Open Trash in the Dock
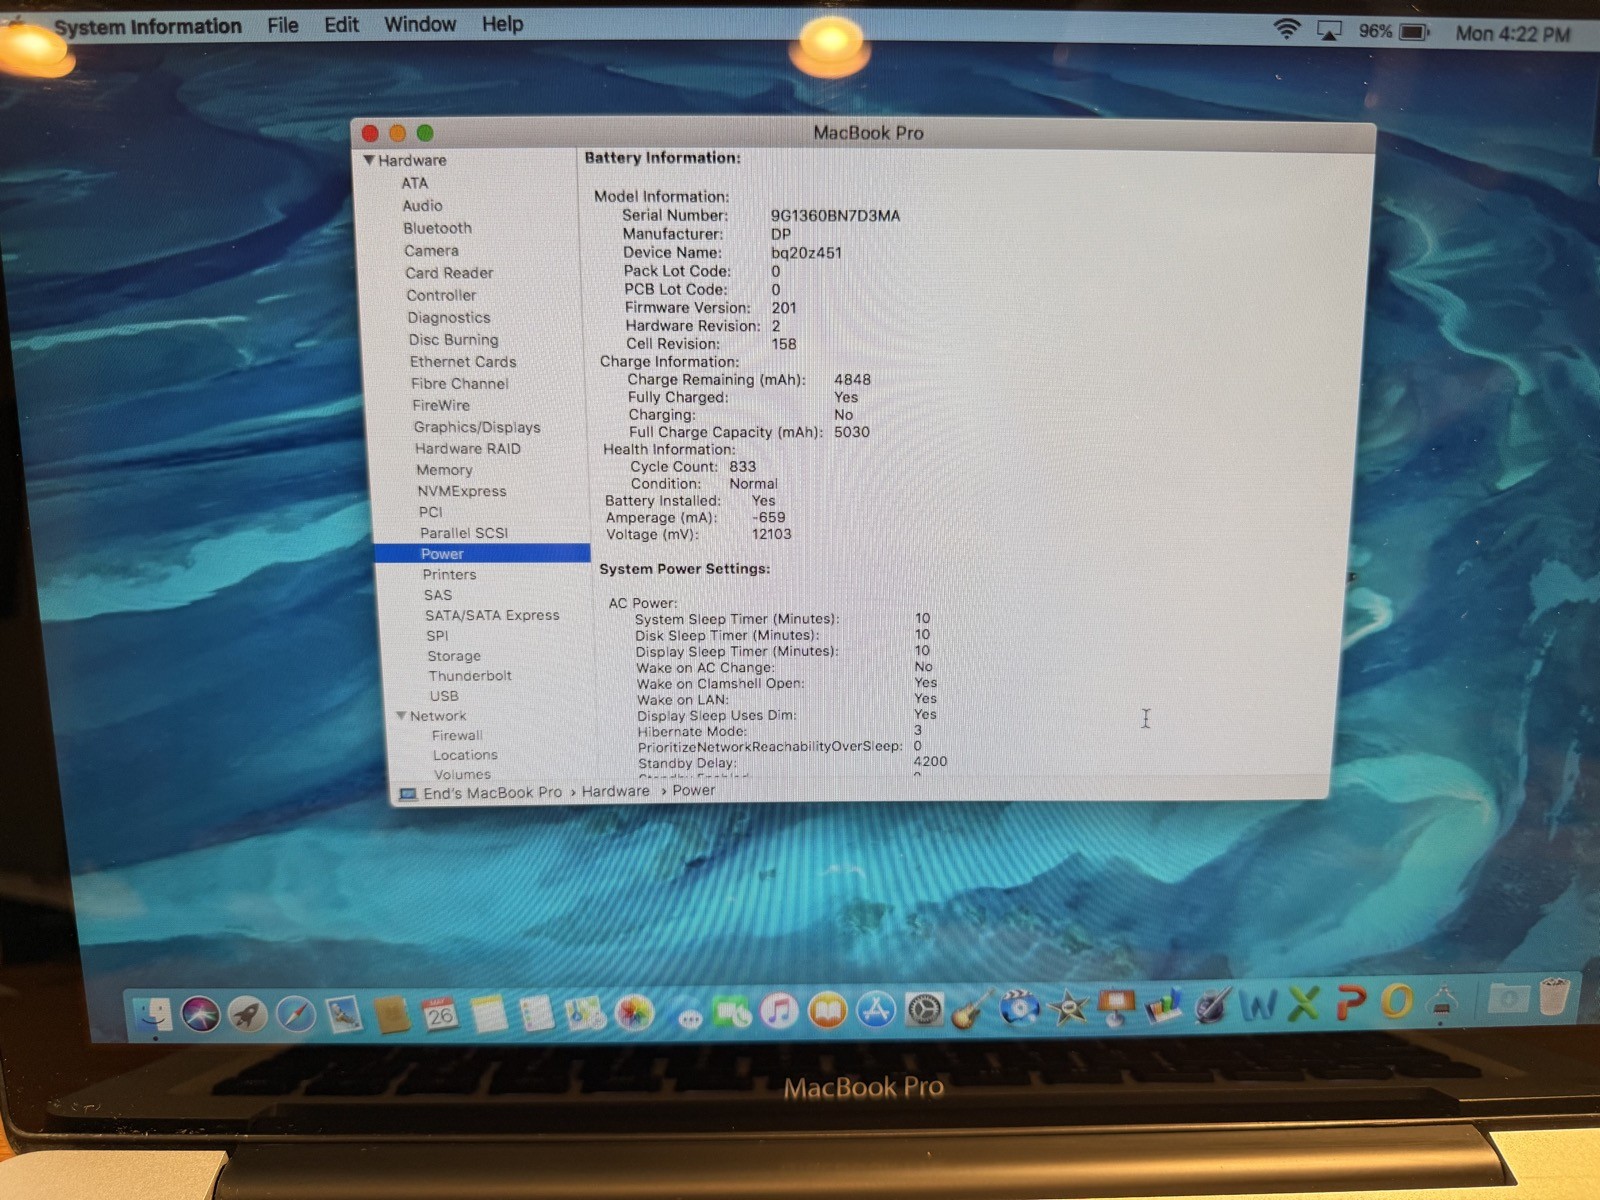This screenshot has height=1200, width=1600. pyautogui.click(x=1553, y=996)
